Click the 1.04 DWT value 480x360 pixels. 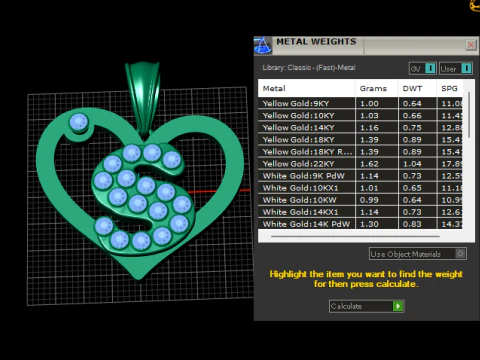coord(412,164)
